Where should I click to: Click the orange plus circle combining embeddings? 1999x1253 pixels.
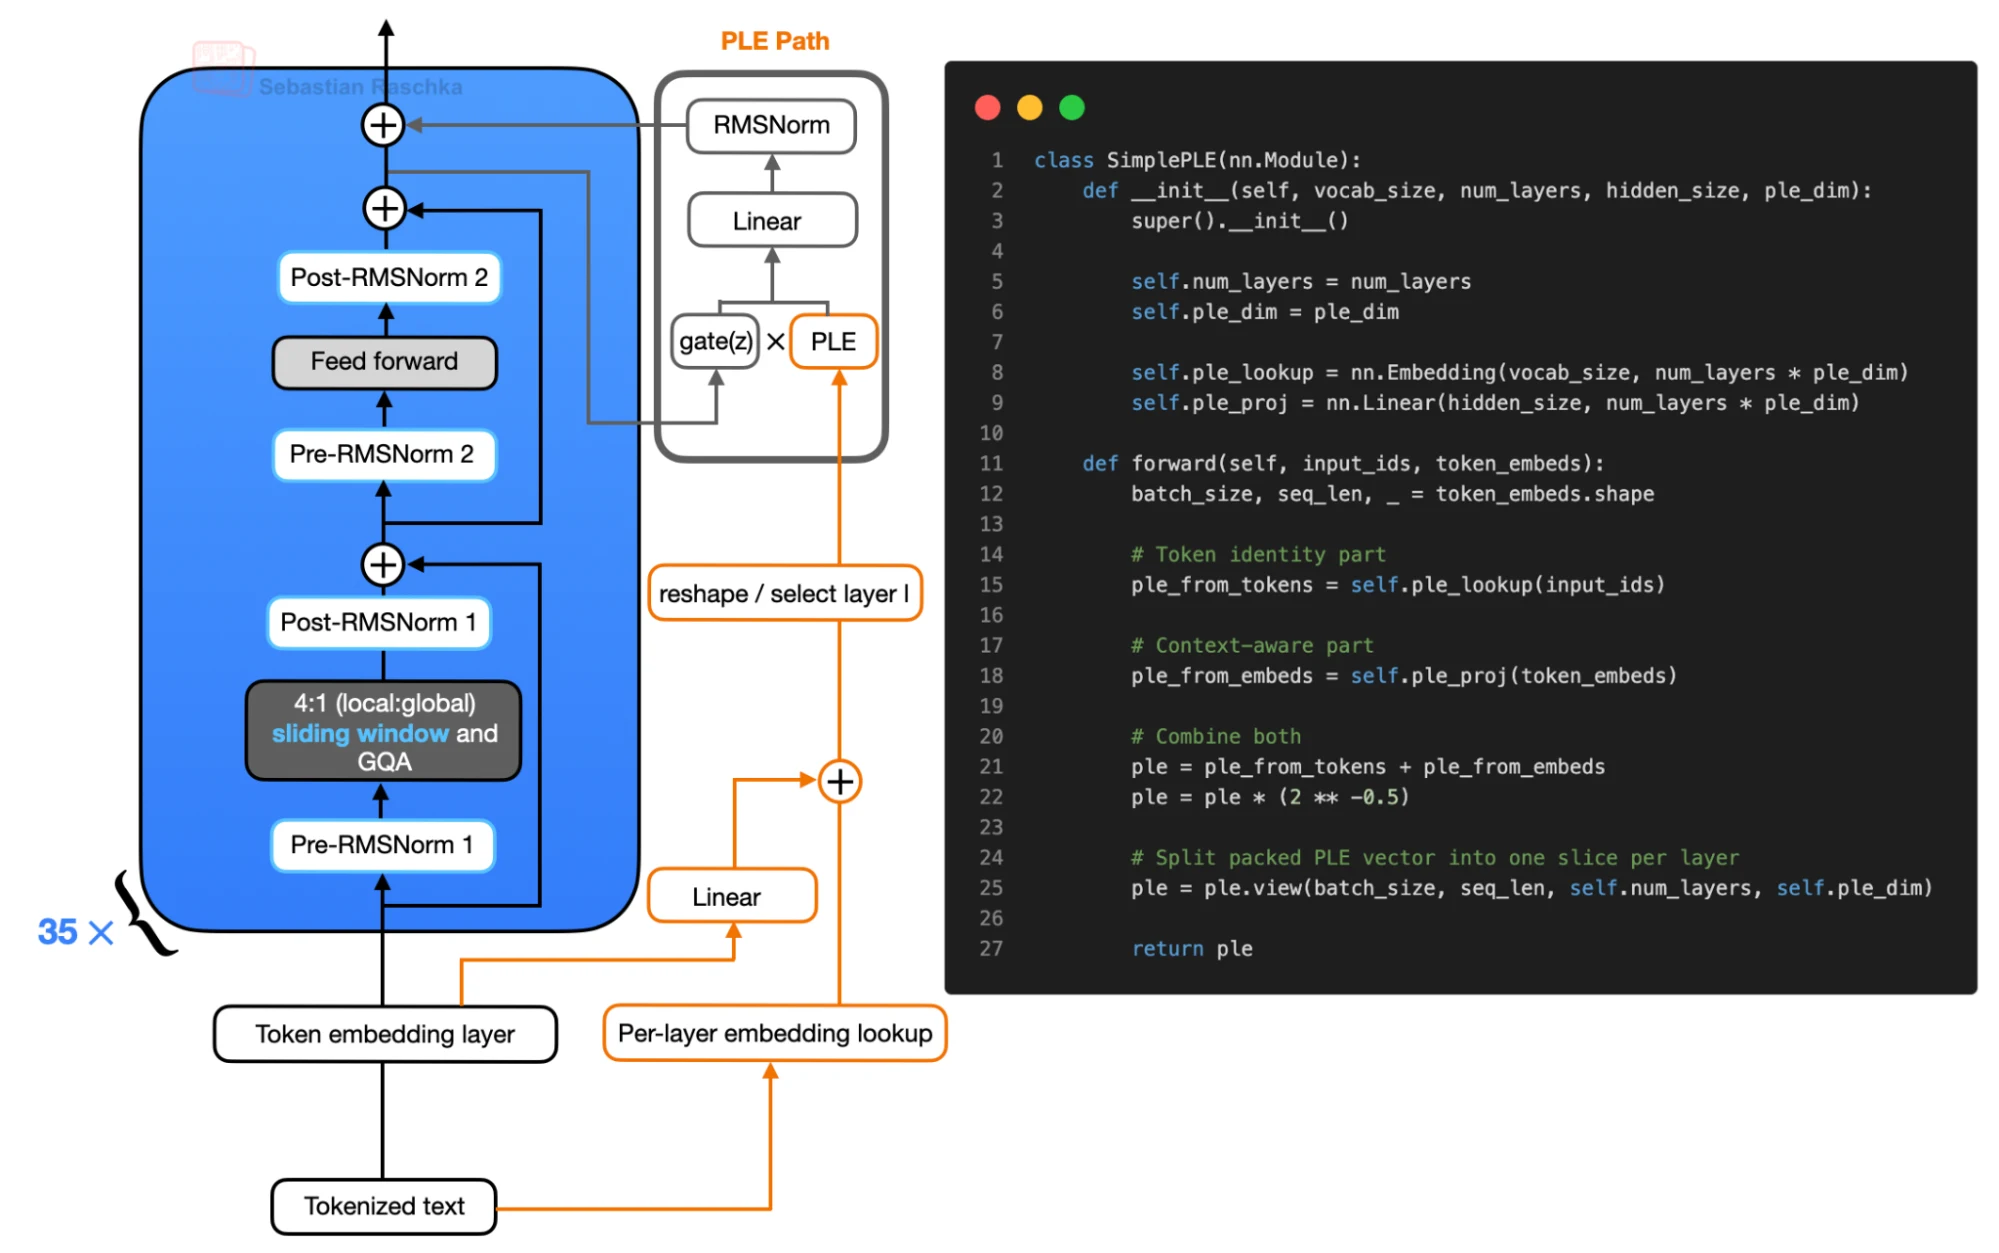tap(840, 781)
